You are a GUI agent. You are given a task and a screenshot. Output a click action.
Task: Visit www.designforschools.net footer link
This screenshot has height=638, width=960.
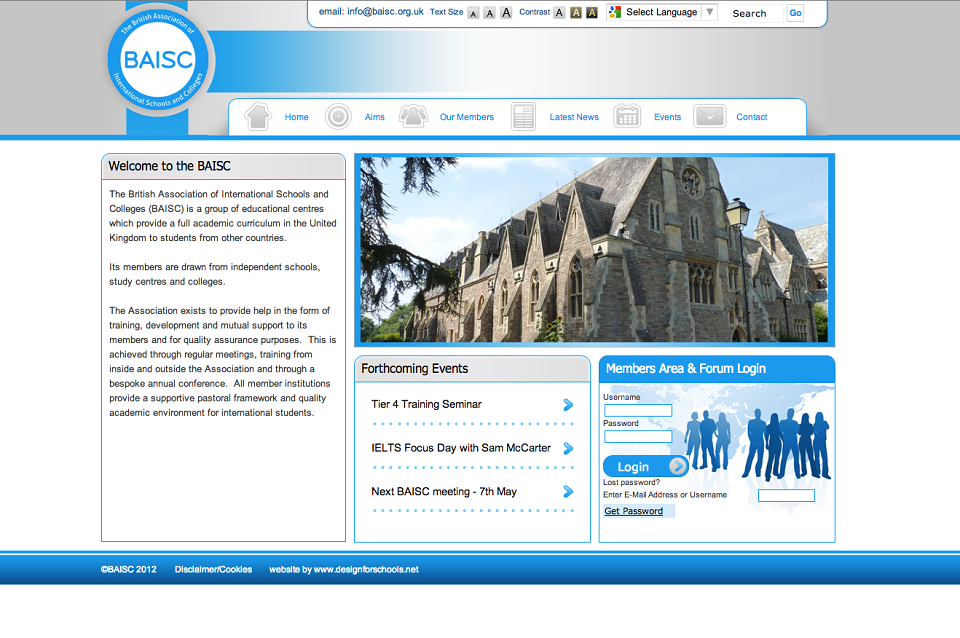coord(366,569)
